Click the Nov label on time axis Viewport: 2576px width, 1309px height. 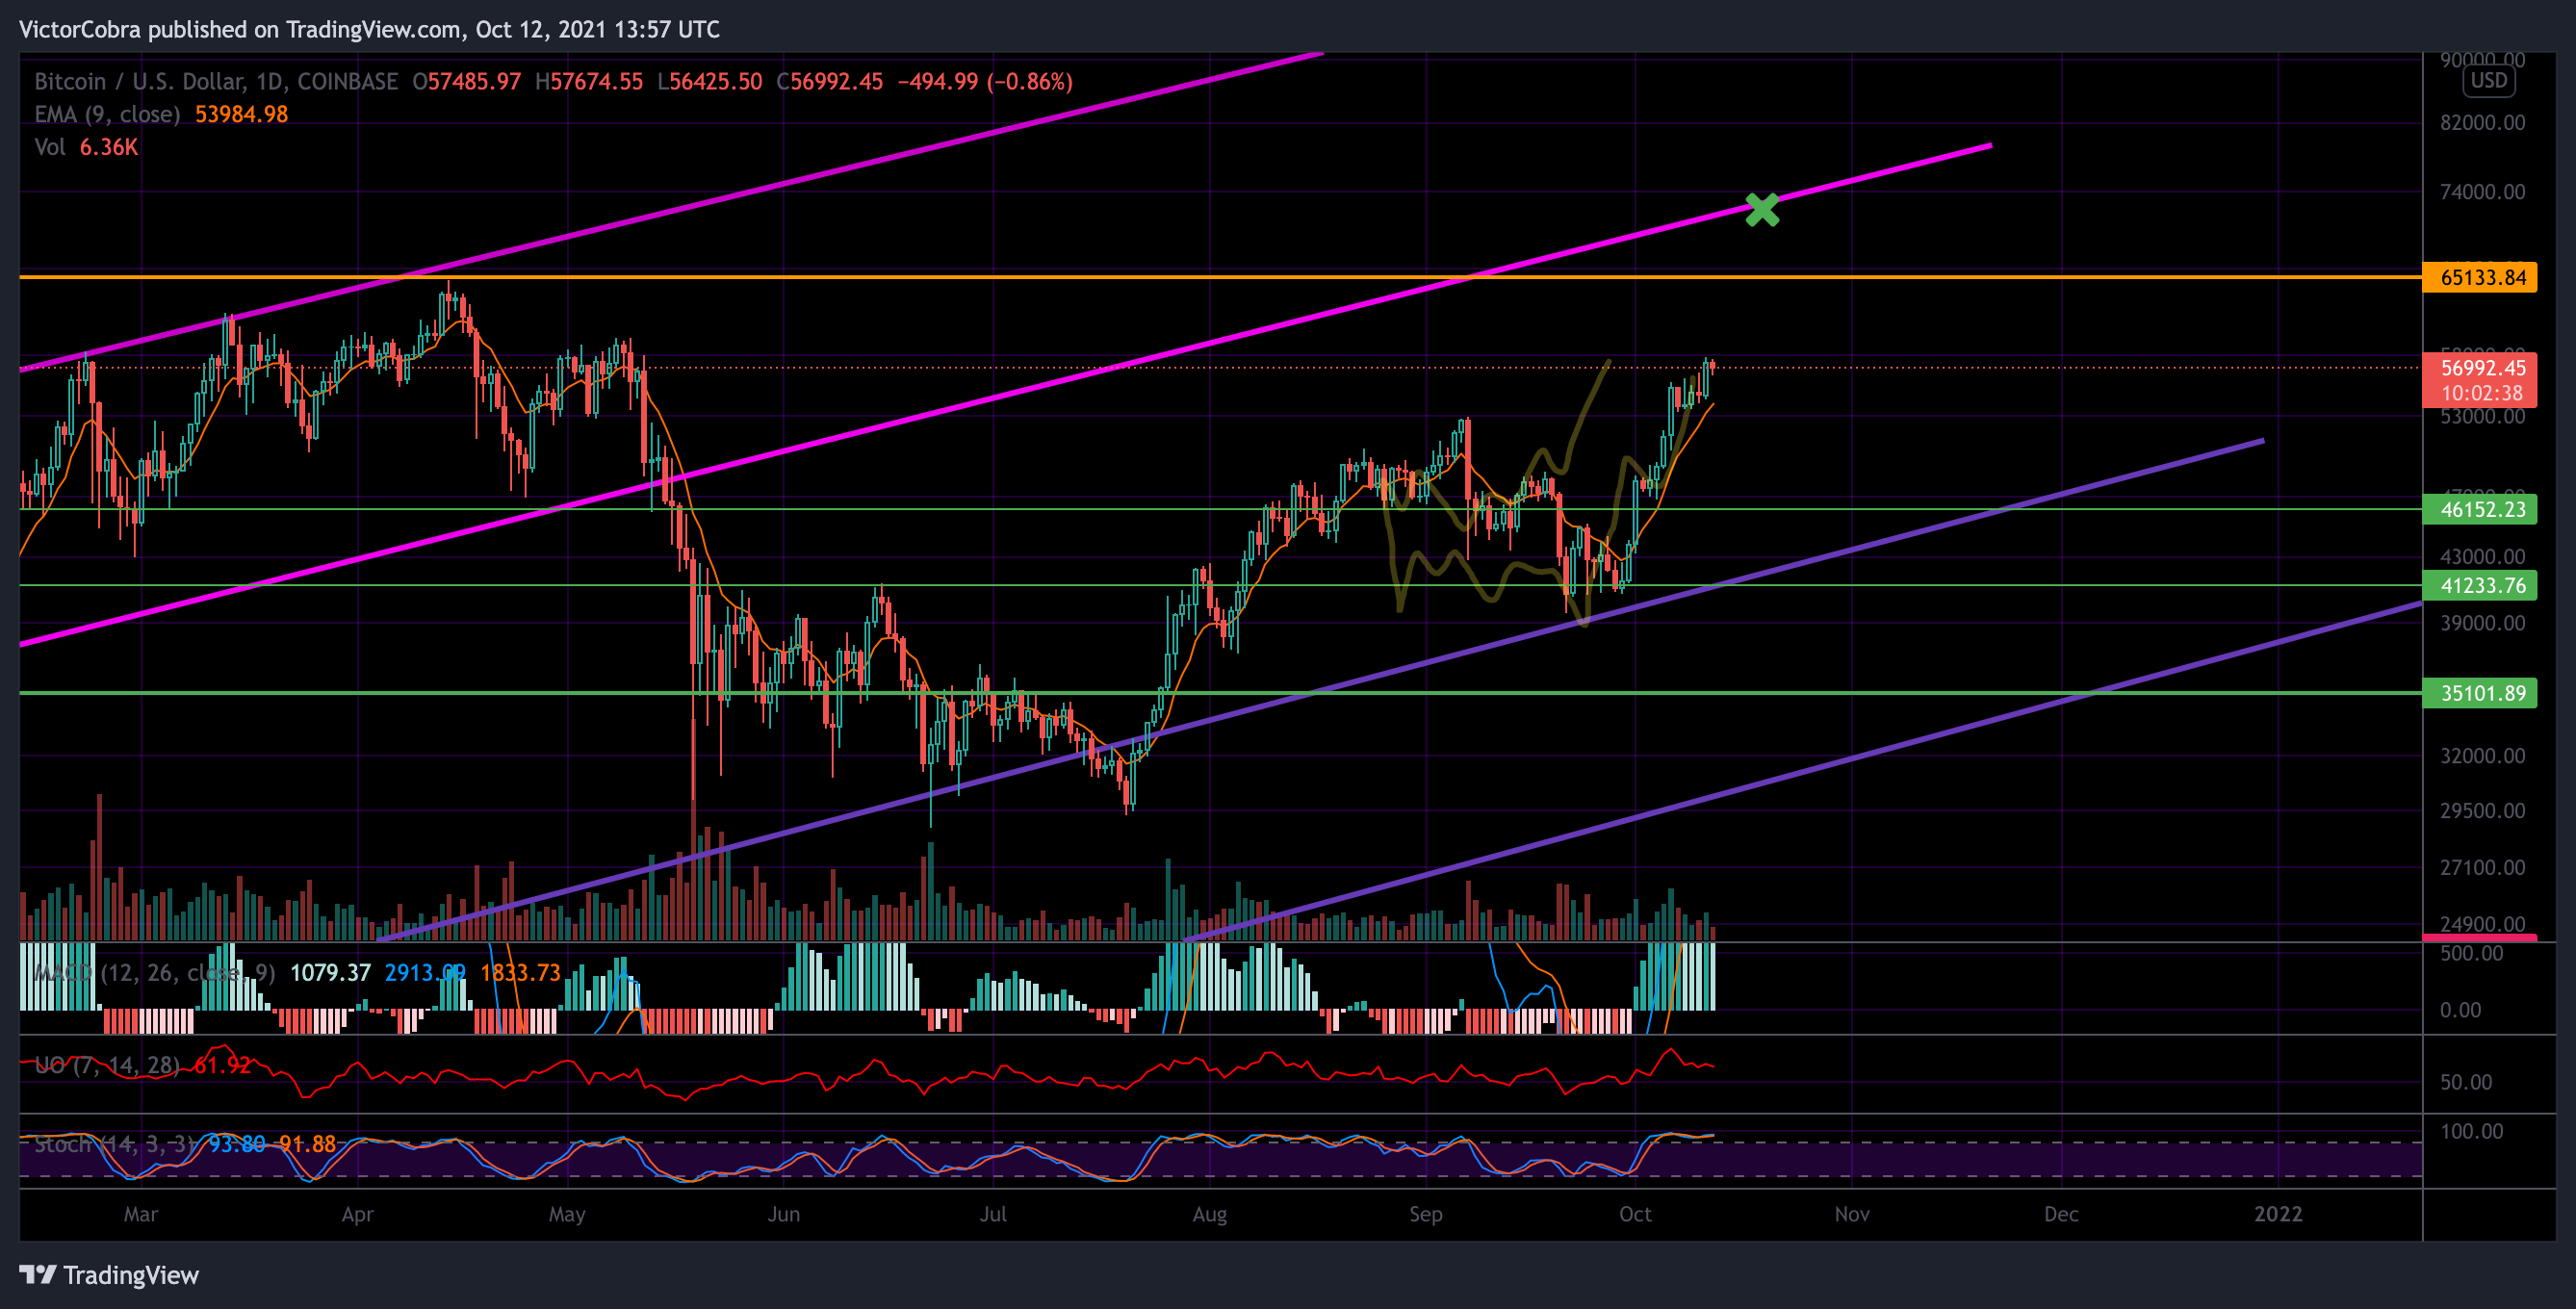[1852, 1214]
